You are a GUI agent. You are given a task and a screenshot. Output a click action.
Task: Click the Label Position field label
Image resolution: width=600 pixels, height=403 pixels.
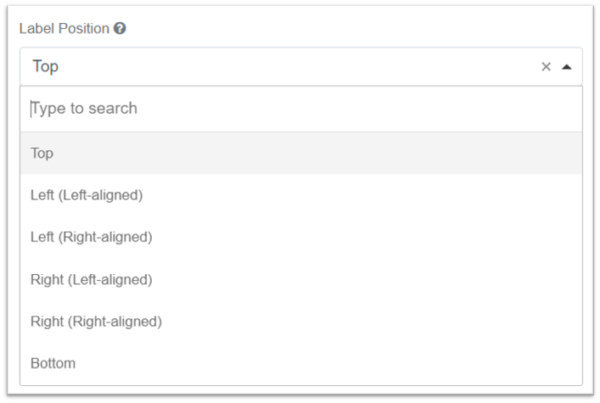click(x=64, y=29)
